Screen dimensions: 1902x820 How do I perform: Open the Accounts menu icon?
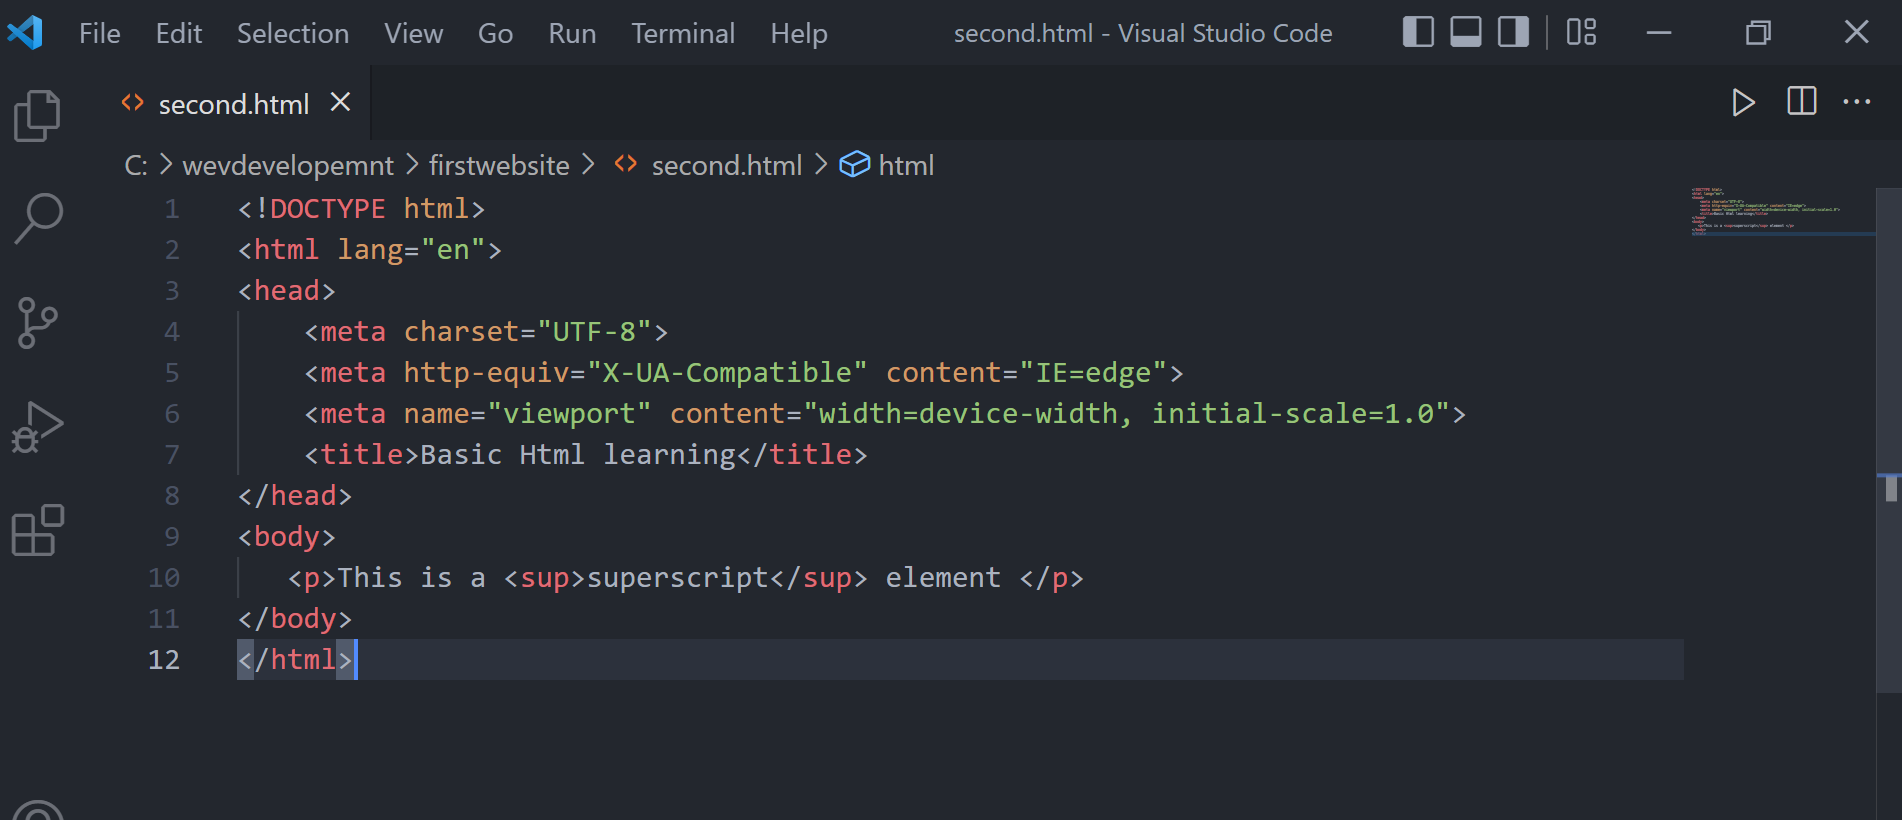(x=37, y=812)
